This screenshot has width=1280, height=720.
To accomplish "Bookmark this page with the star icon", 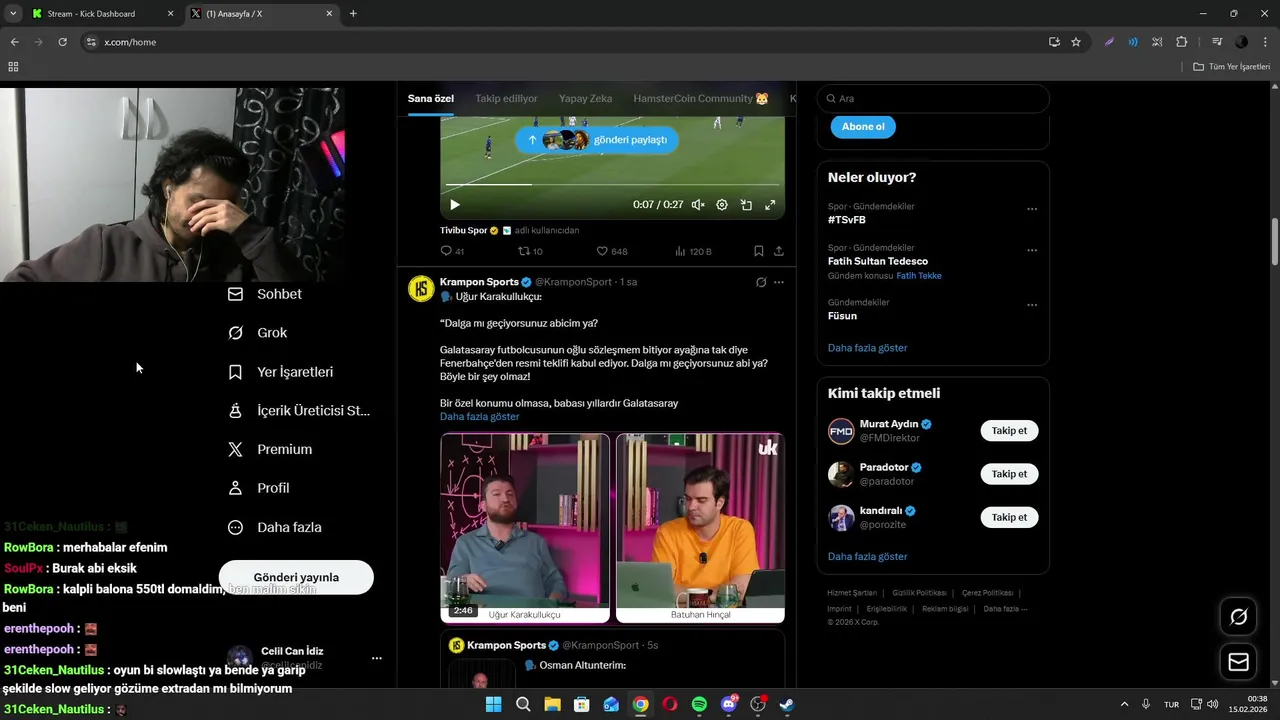I will click(1076, 42).
